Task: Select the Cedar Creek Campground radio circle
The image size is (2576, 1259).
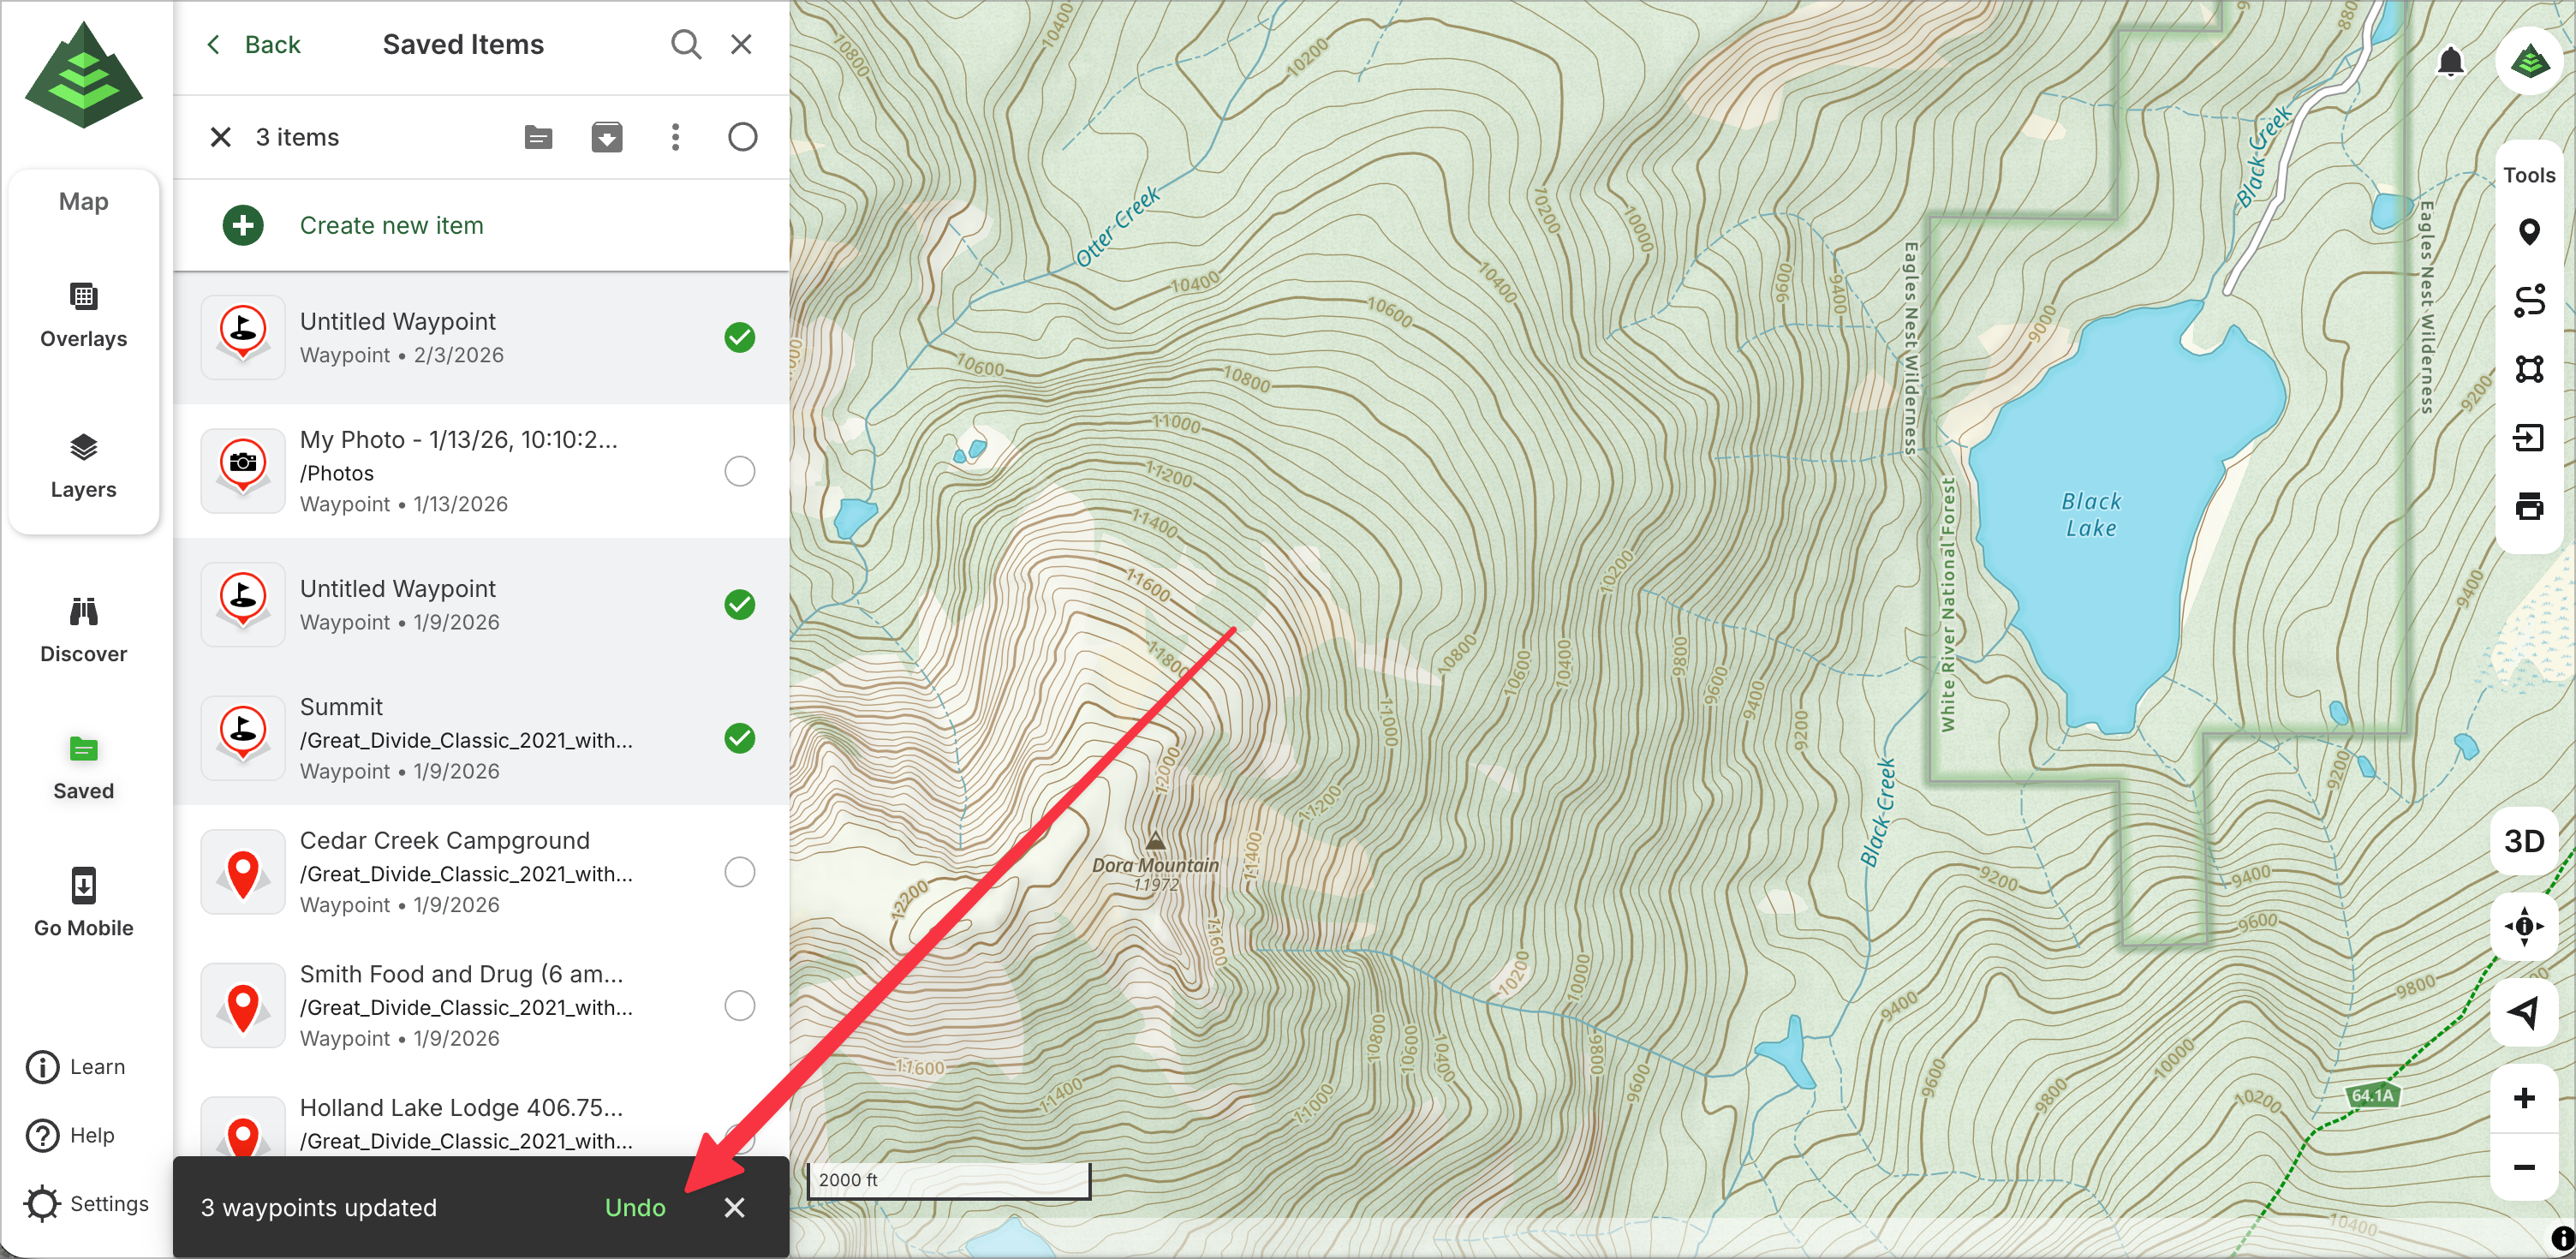Action: [739, 872]
